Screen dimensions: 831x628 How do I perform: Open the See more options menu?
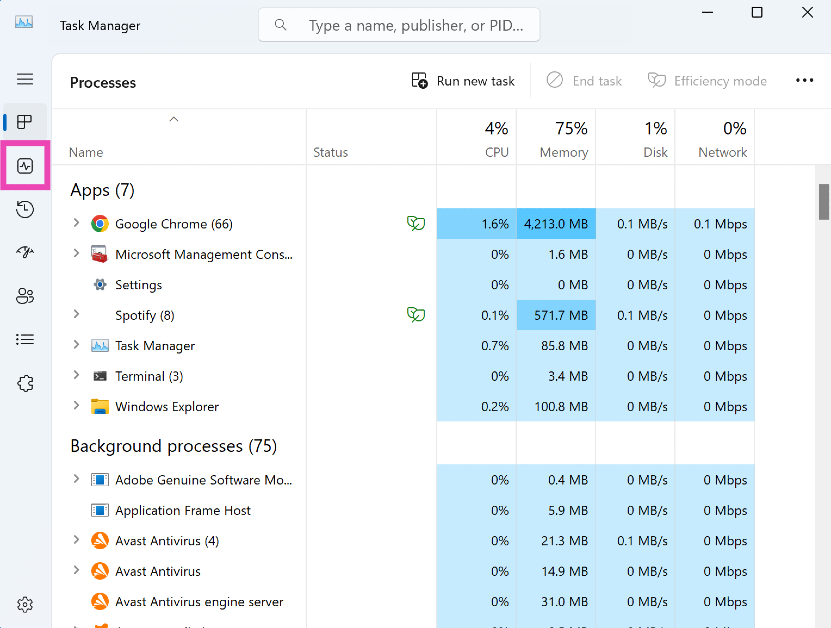click(804, 81)
